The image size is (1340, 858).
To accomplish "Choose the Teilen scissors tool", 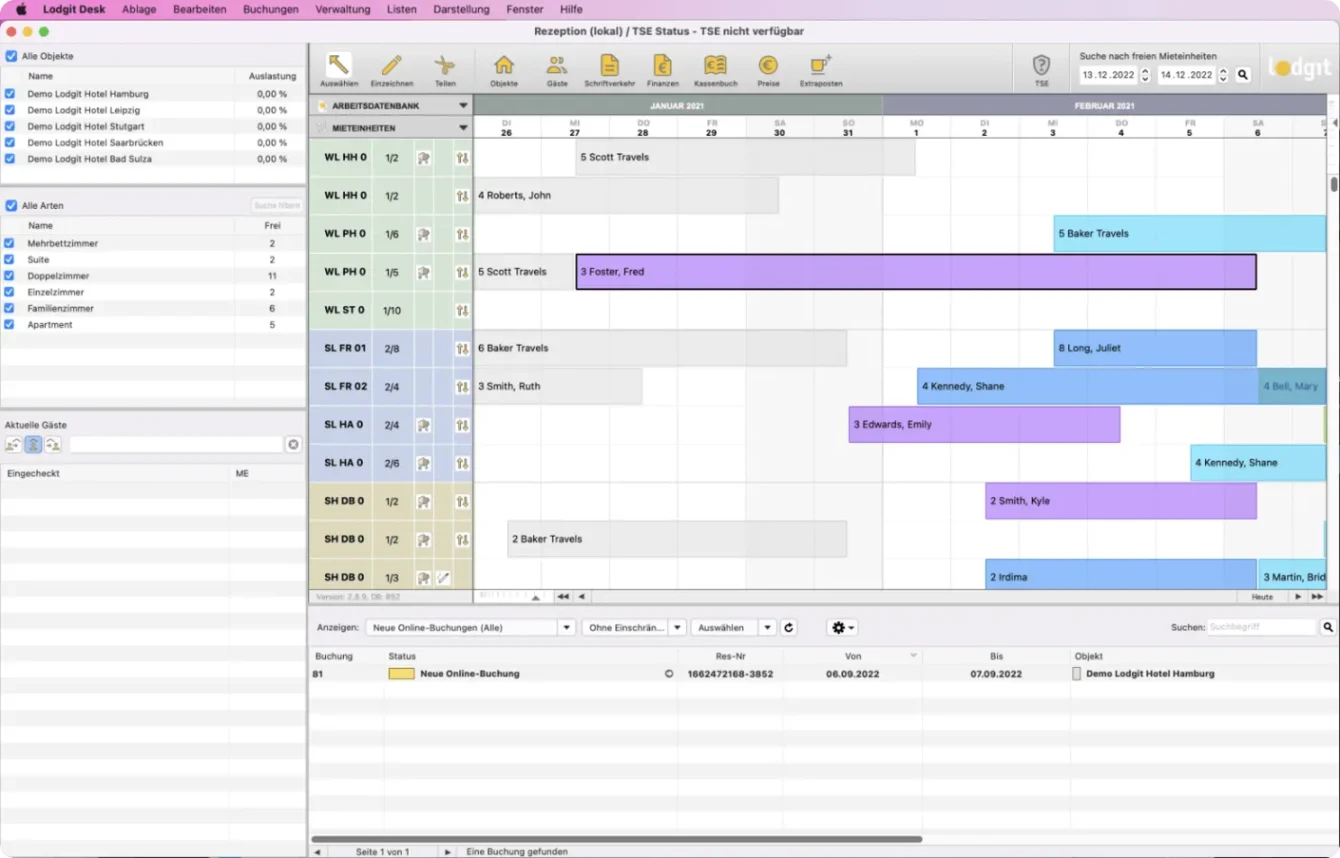I will coord(444,66).
